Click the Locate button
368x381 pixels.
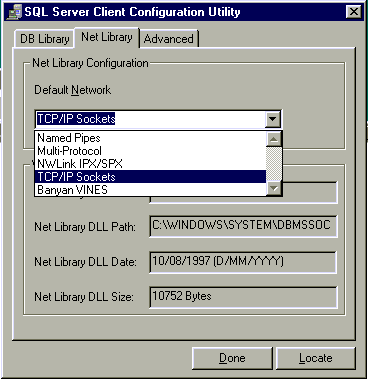pyautogui.click(x=316, y=358)
